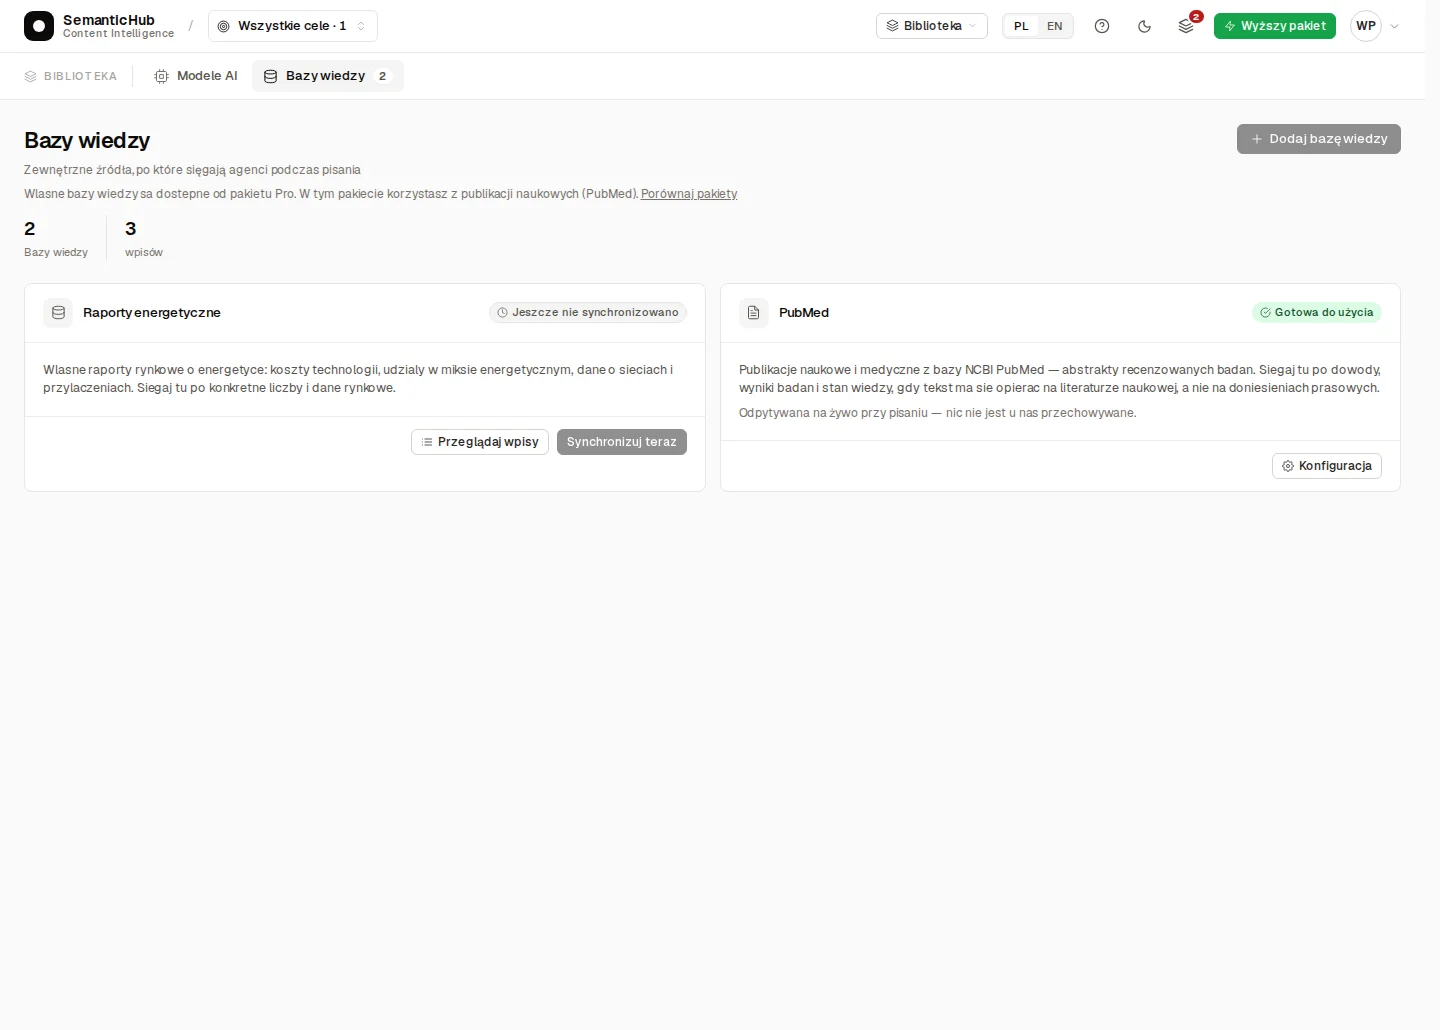Switch language to EN

[1055, 26]
